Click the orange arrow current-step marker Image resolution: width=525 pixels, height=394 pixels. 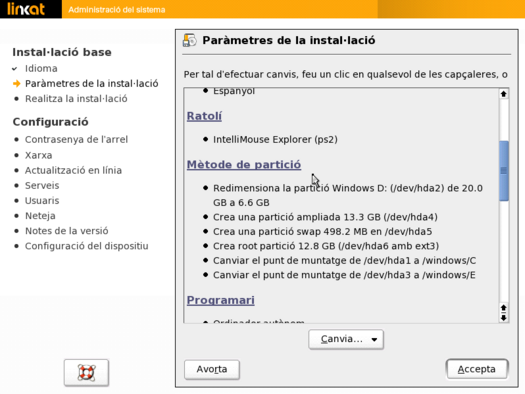pyautogui.click(x=16, y=83)
